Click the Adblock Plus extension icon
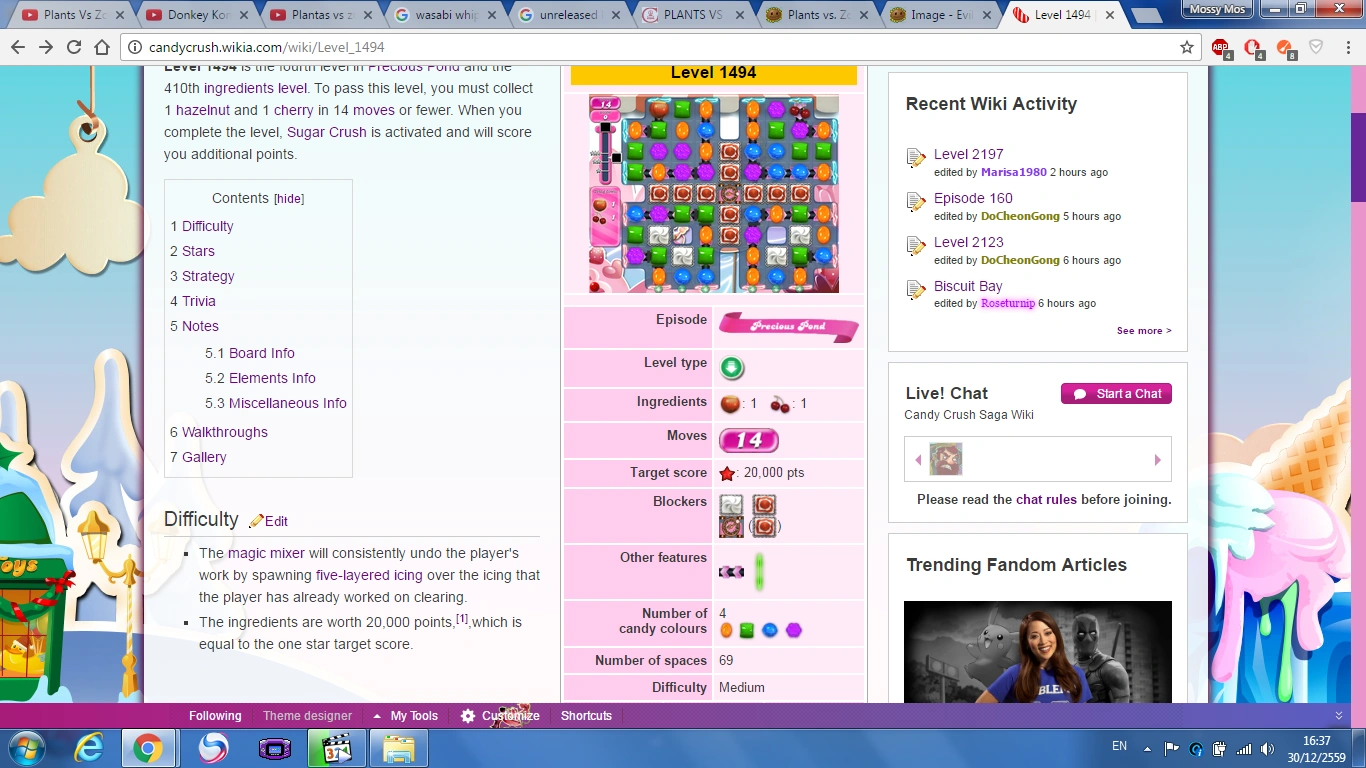 click(x=1220, y=47)
